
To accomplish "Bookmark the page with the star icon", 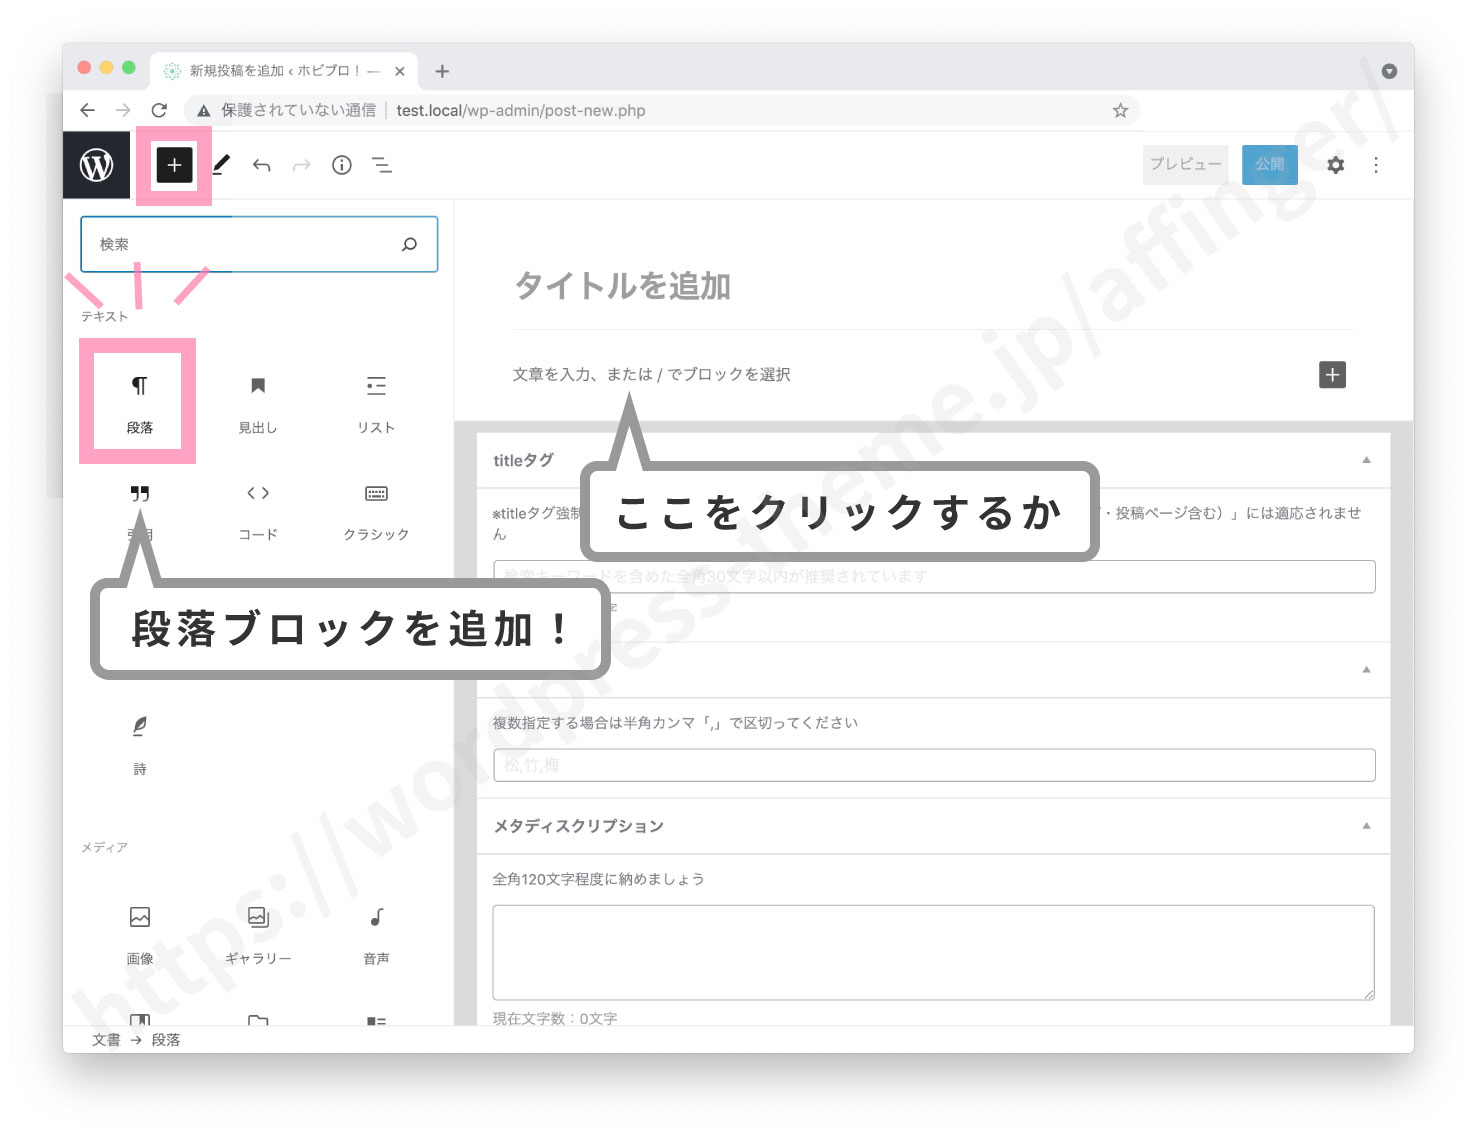I will tap(1120, 110).
